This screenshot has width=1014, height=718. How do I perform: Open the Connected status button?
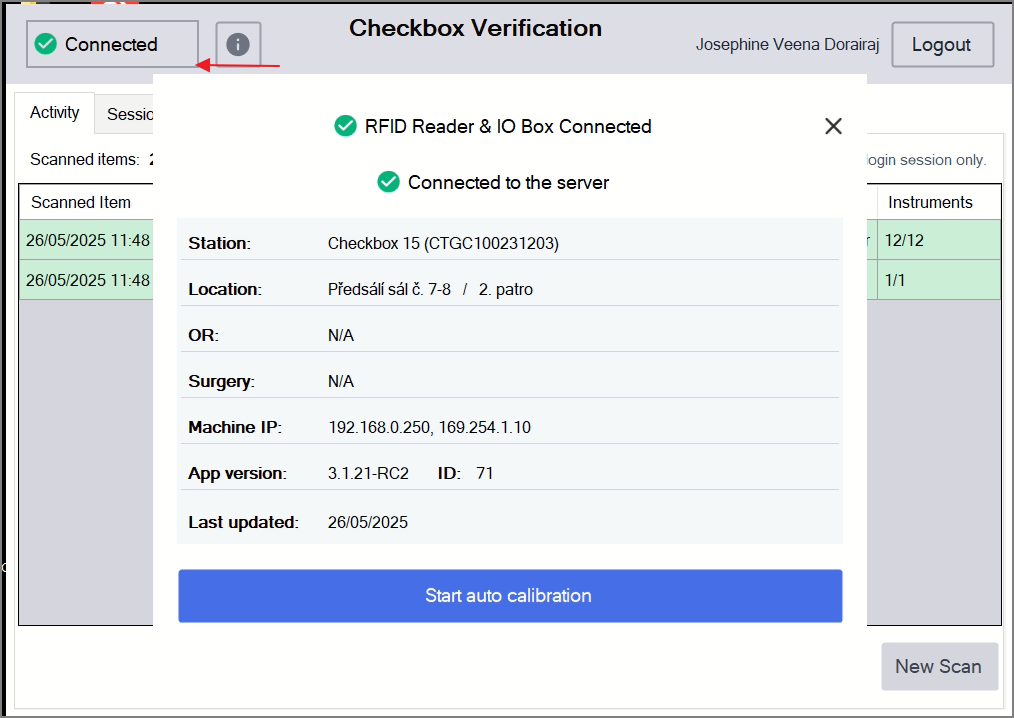pos(112,44)
